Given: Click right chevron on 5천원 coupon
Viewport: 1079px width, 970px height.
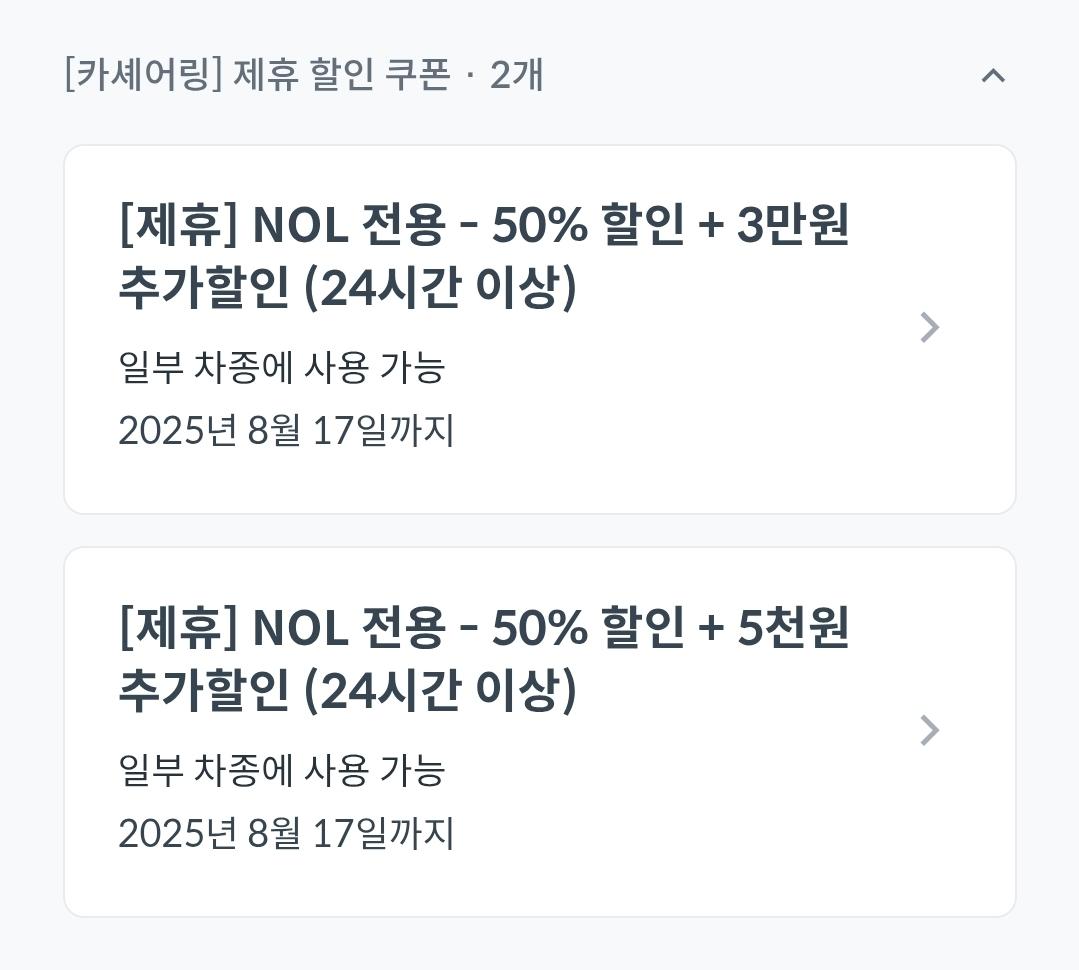Looking at the screenshot, I should (x=929, y=730).
